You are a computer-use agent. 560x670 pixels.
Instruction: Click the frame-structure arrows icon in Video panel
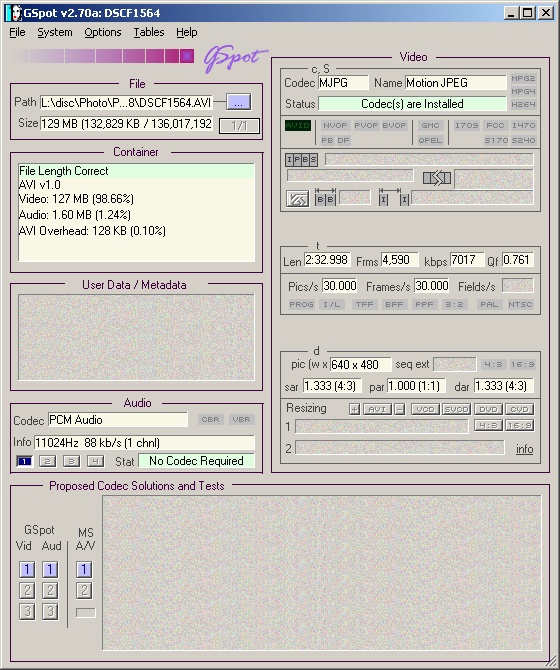[437, 178]
